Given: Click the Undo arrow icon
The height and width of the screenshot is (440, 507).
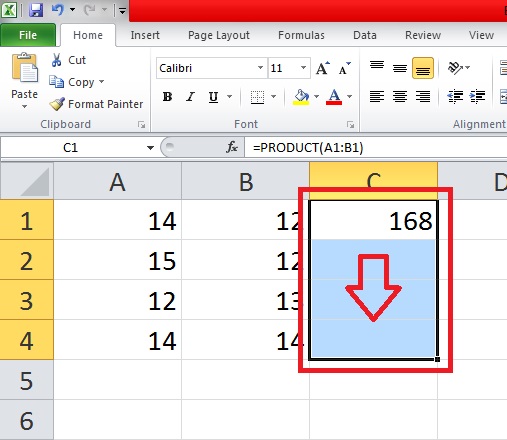Looking at the screenshot, I should pos(57,10).
